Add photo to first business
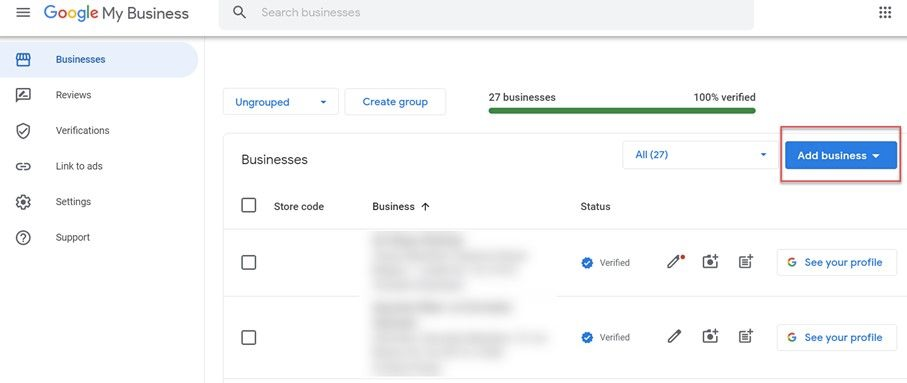Viewport: 907px width, 383px height. [710, 262]
